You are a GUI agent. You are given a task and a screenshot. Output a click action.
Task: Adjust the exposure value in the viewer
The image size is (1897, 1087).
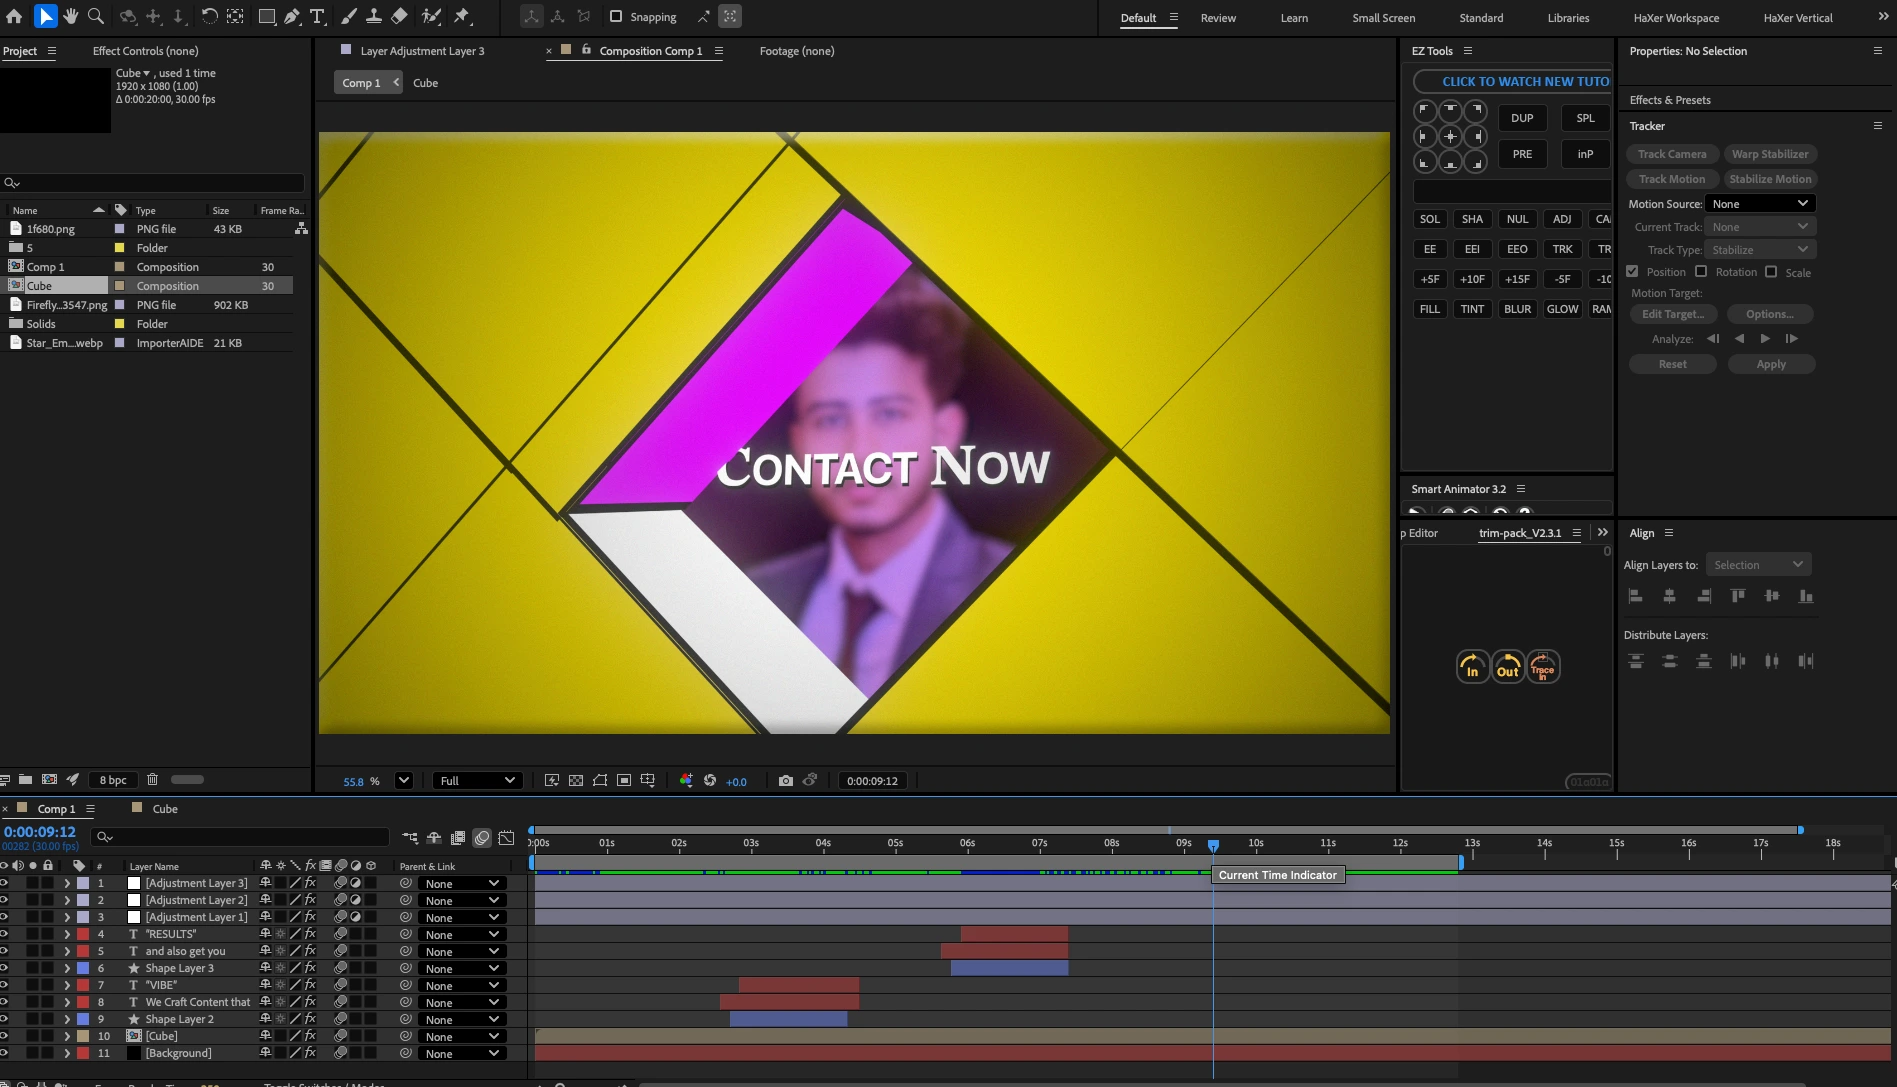(735, 781)
